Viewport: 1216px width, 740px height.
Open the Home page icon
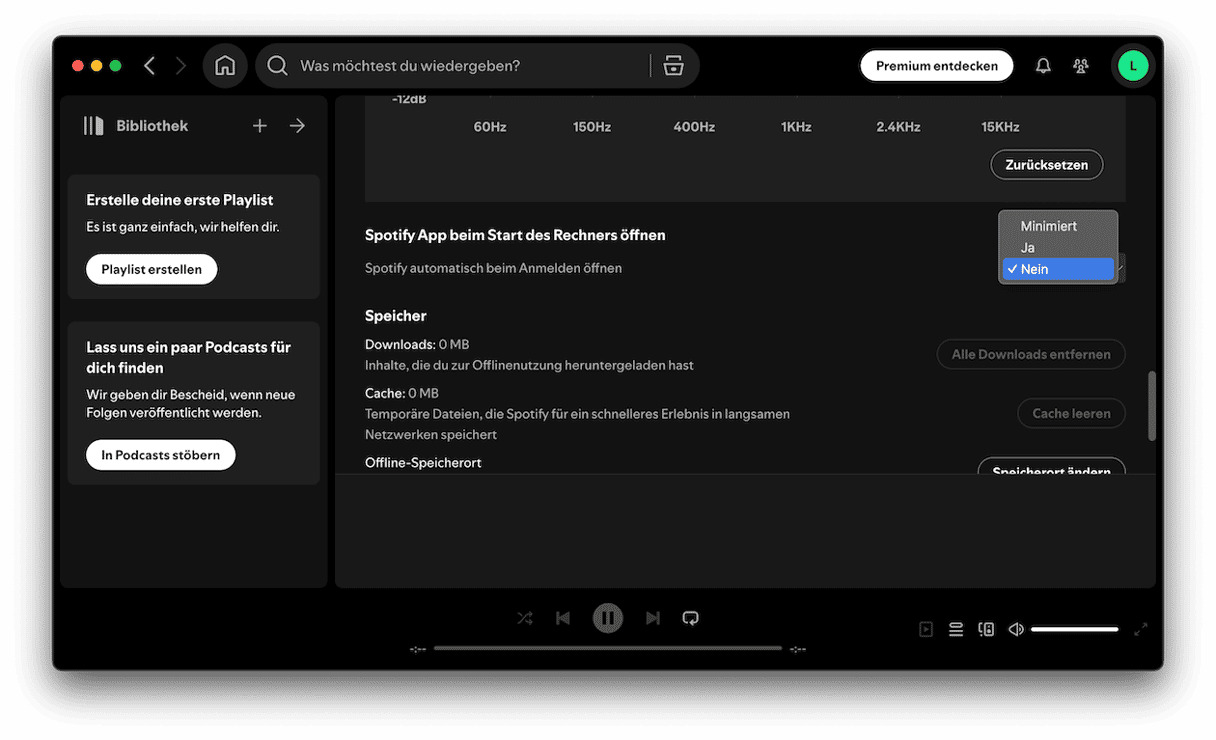[x=225, y=66]
